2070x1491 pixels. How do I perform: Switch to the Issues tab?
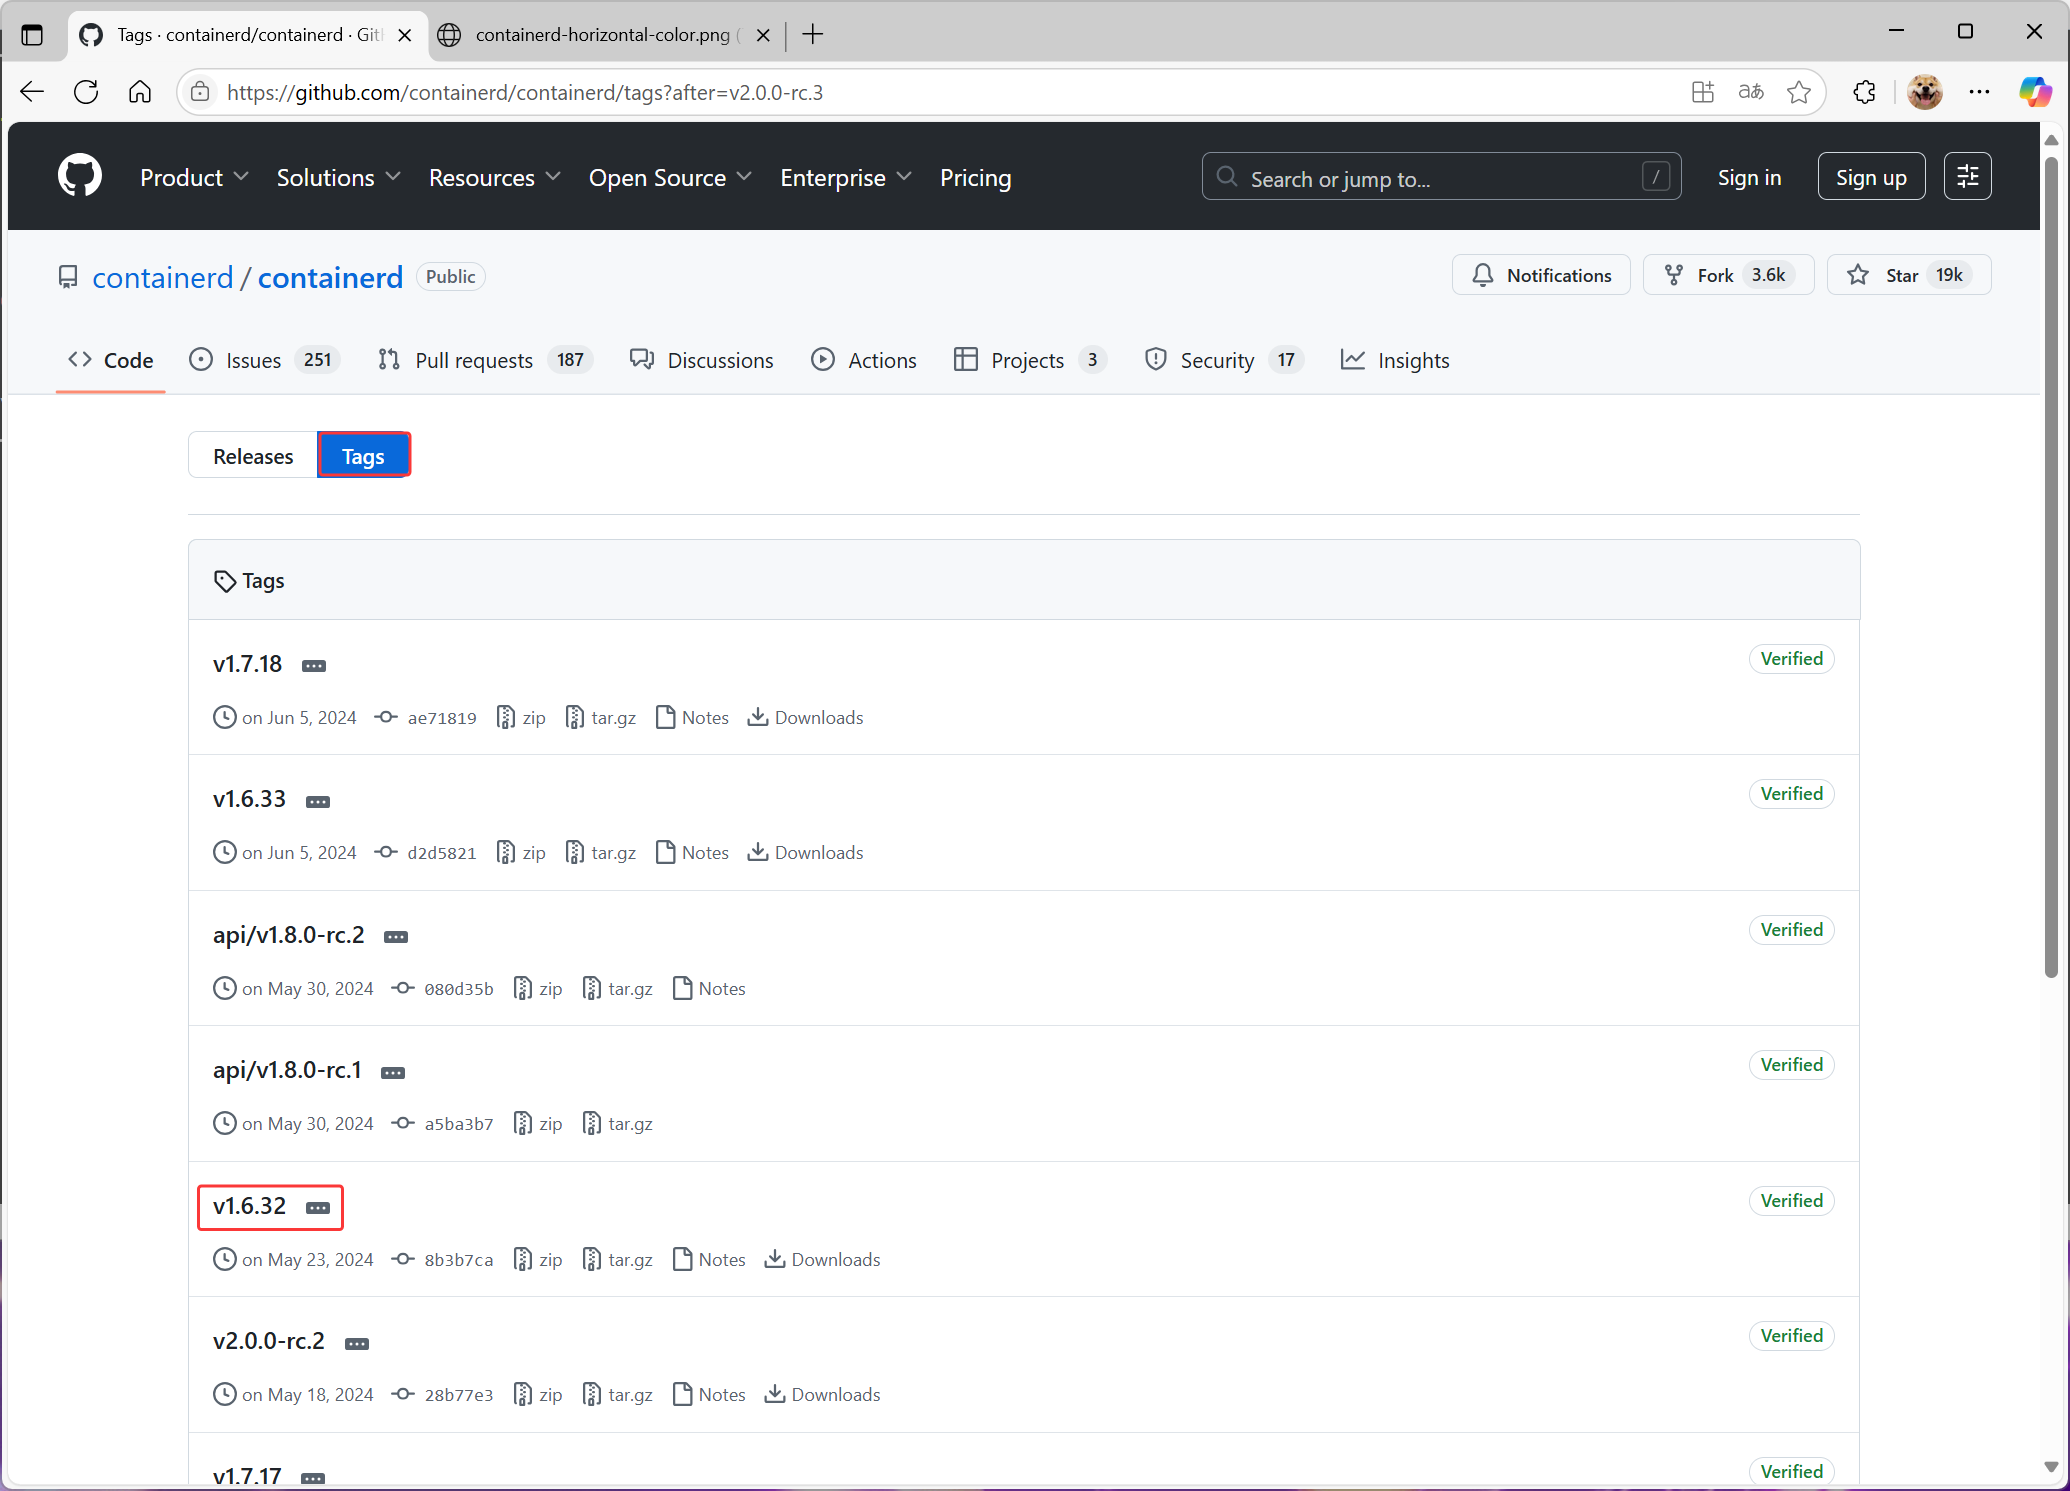[x=264, y=360]
